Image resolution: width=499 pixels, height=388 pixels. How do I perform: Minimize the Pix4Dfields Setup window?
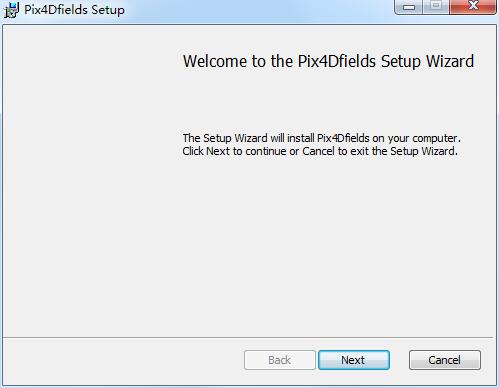(x=409, y=6)
